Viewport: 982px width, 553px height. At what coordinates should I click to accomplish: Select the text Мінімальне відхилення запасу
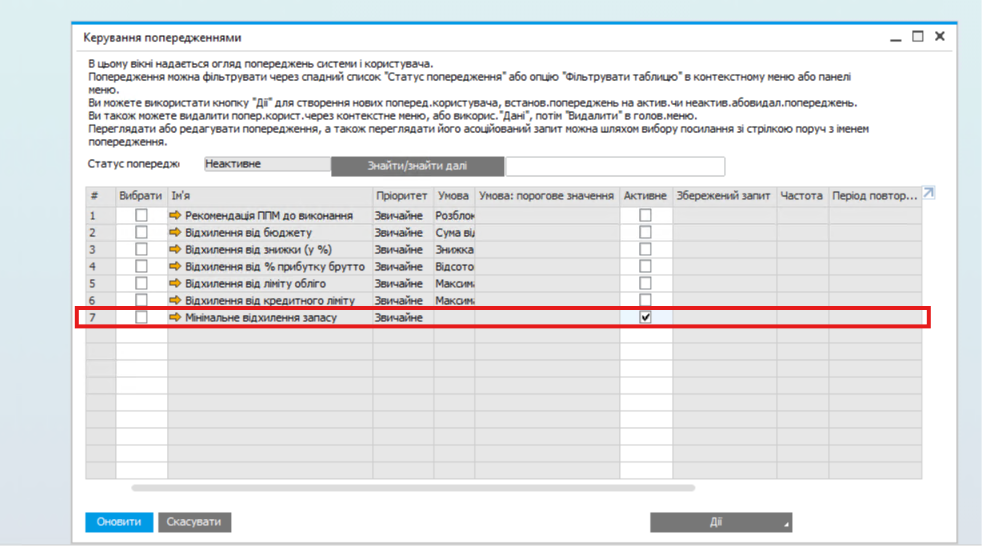click(261, 318)
